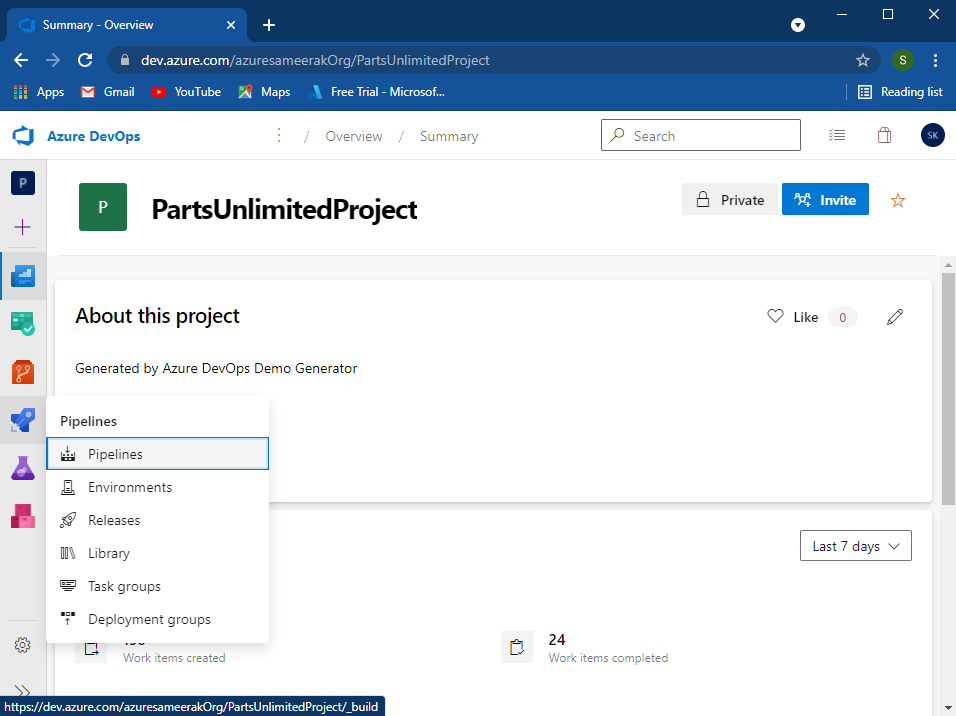Viewport: 956px width, 716px height.
Task: Open Boards from the left sidebar
Action: click(x=22, y=323)
